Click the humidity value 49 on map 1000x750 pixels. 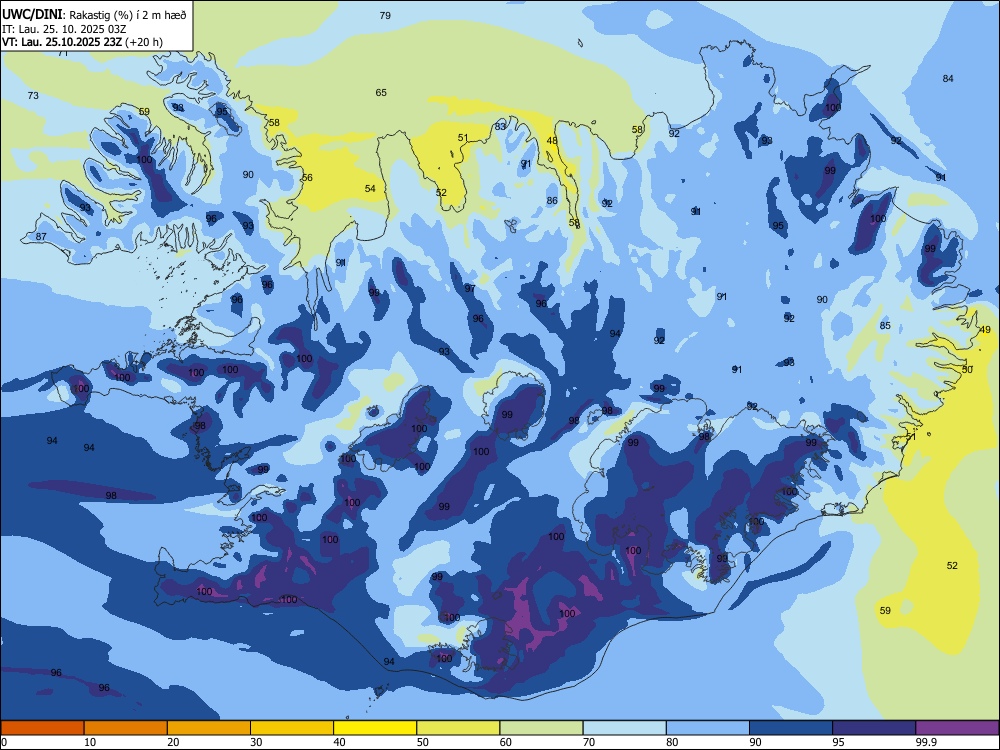click(x=985, y=330)
